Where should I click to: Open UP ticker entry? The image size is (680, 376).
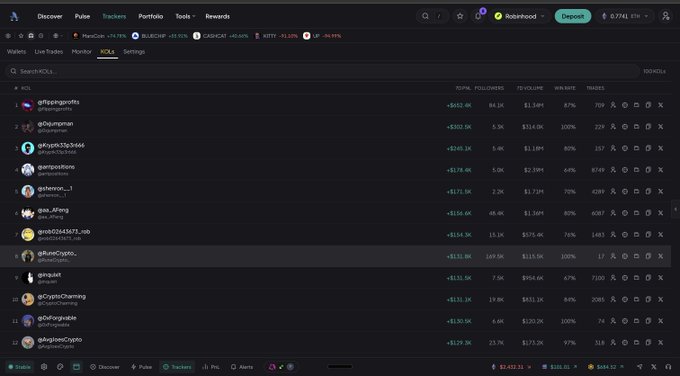pos(322,36)
